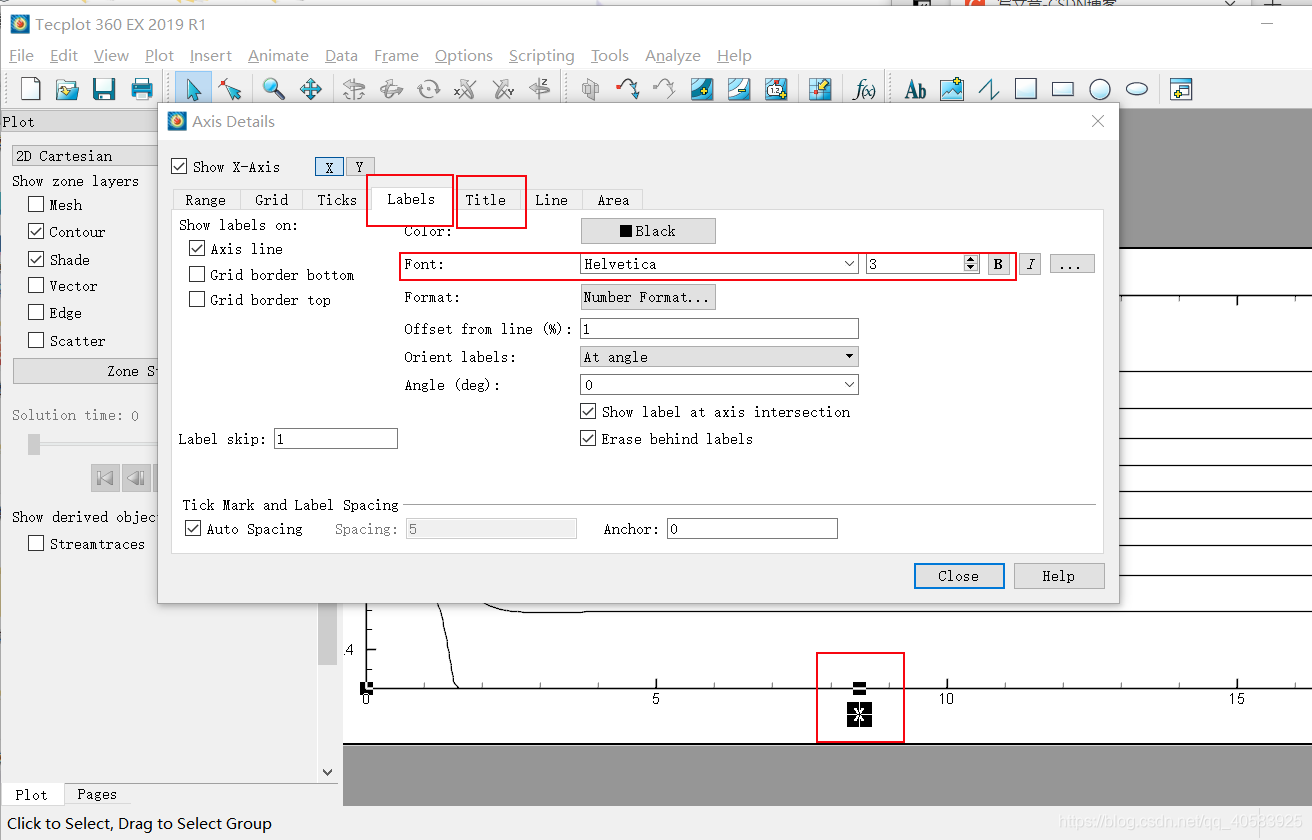Open the f(x) data alter icon

(864, 89)
